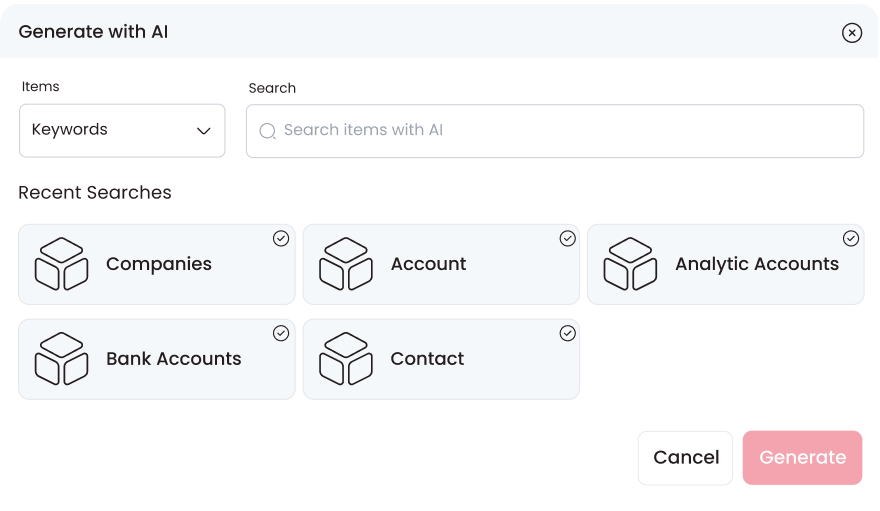Click the cube icon on Companies card

(x=62, y=264)
